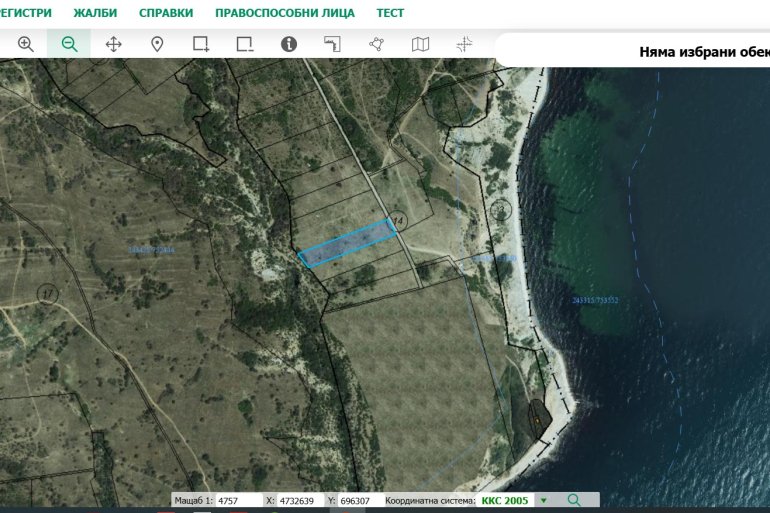
Task: Click the green coordinate search button
Action: point(574,500)
